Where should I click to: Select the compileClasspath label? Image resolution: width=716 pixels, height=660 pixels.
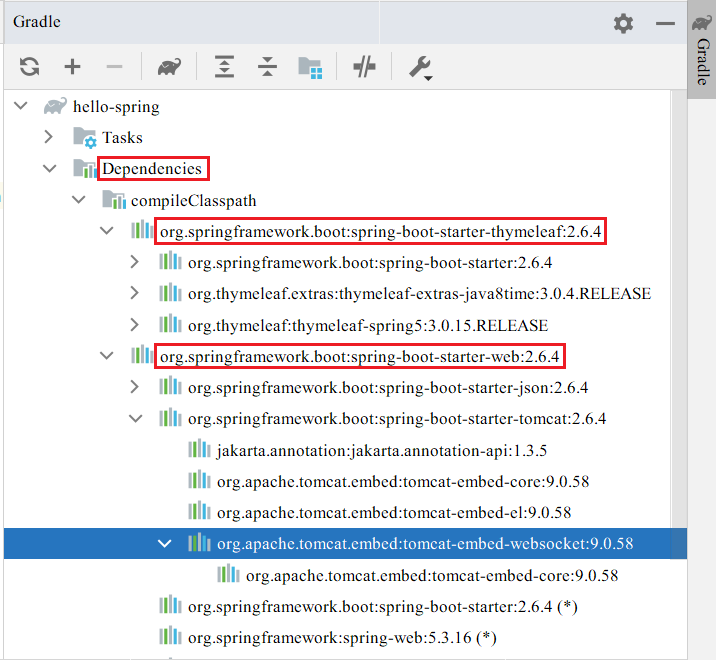(x=194, y=201)
